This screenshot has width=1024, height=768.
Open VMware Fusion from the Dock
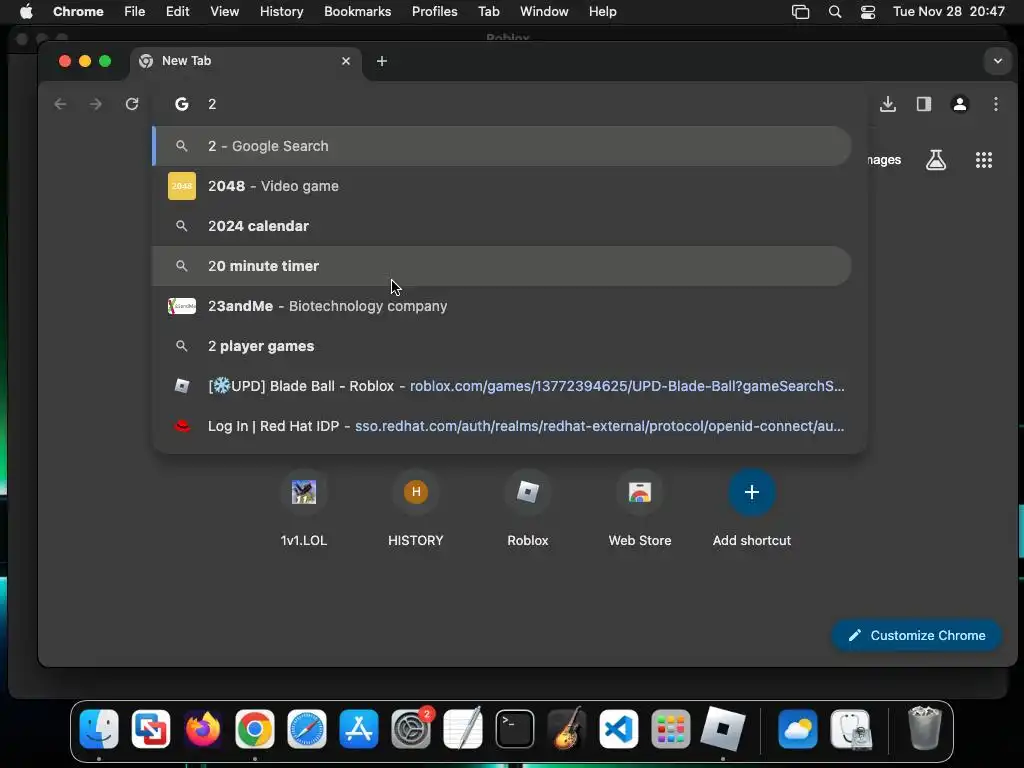[151, 729]
